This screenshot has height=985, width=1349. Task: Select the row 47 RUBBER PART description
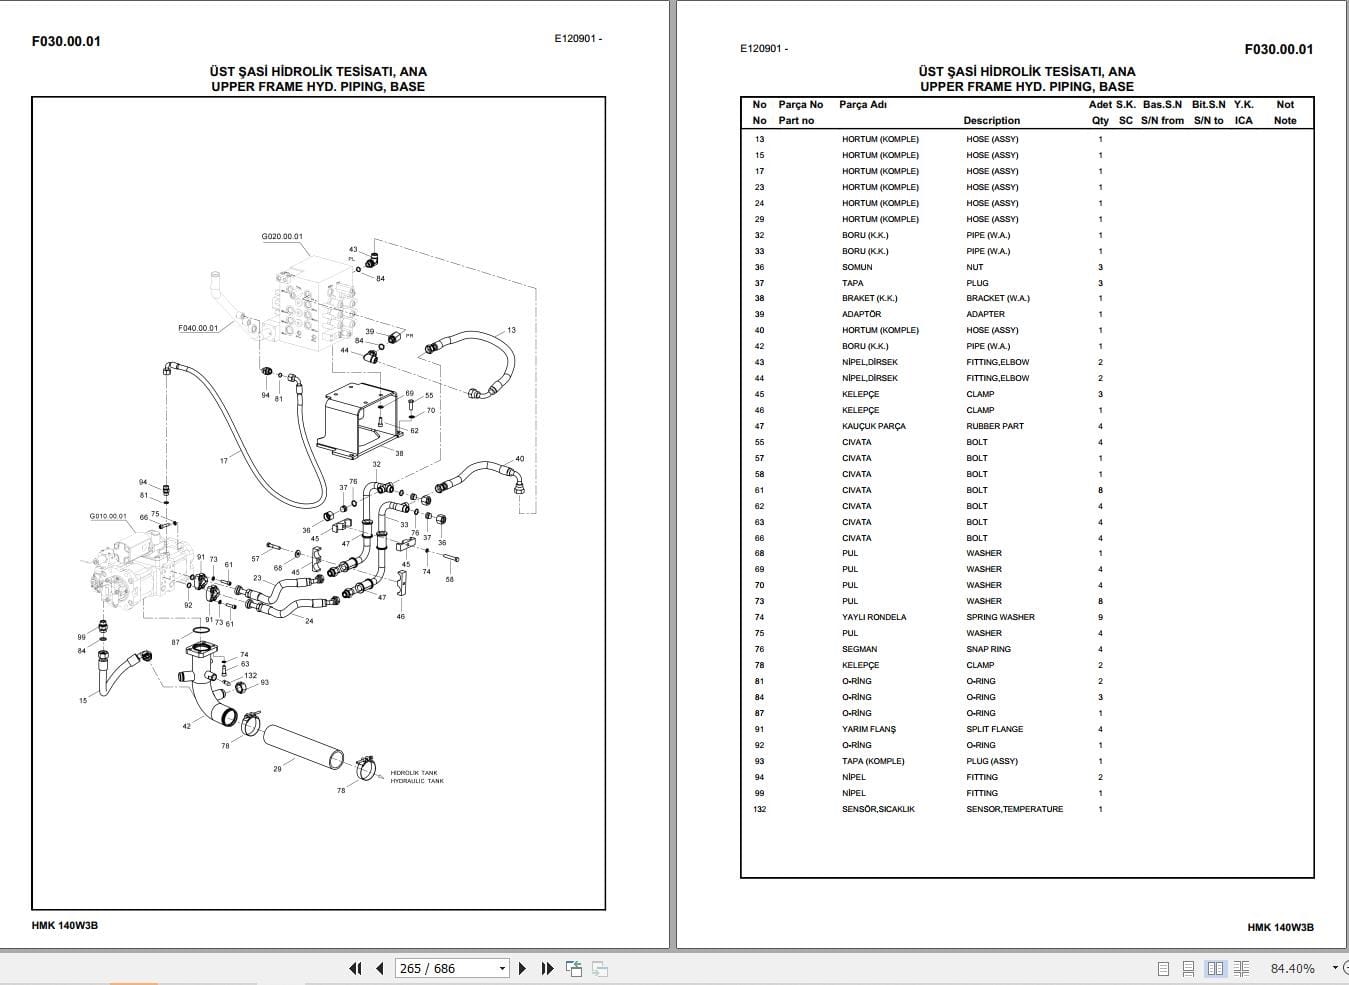[995, 426]
